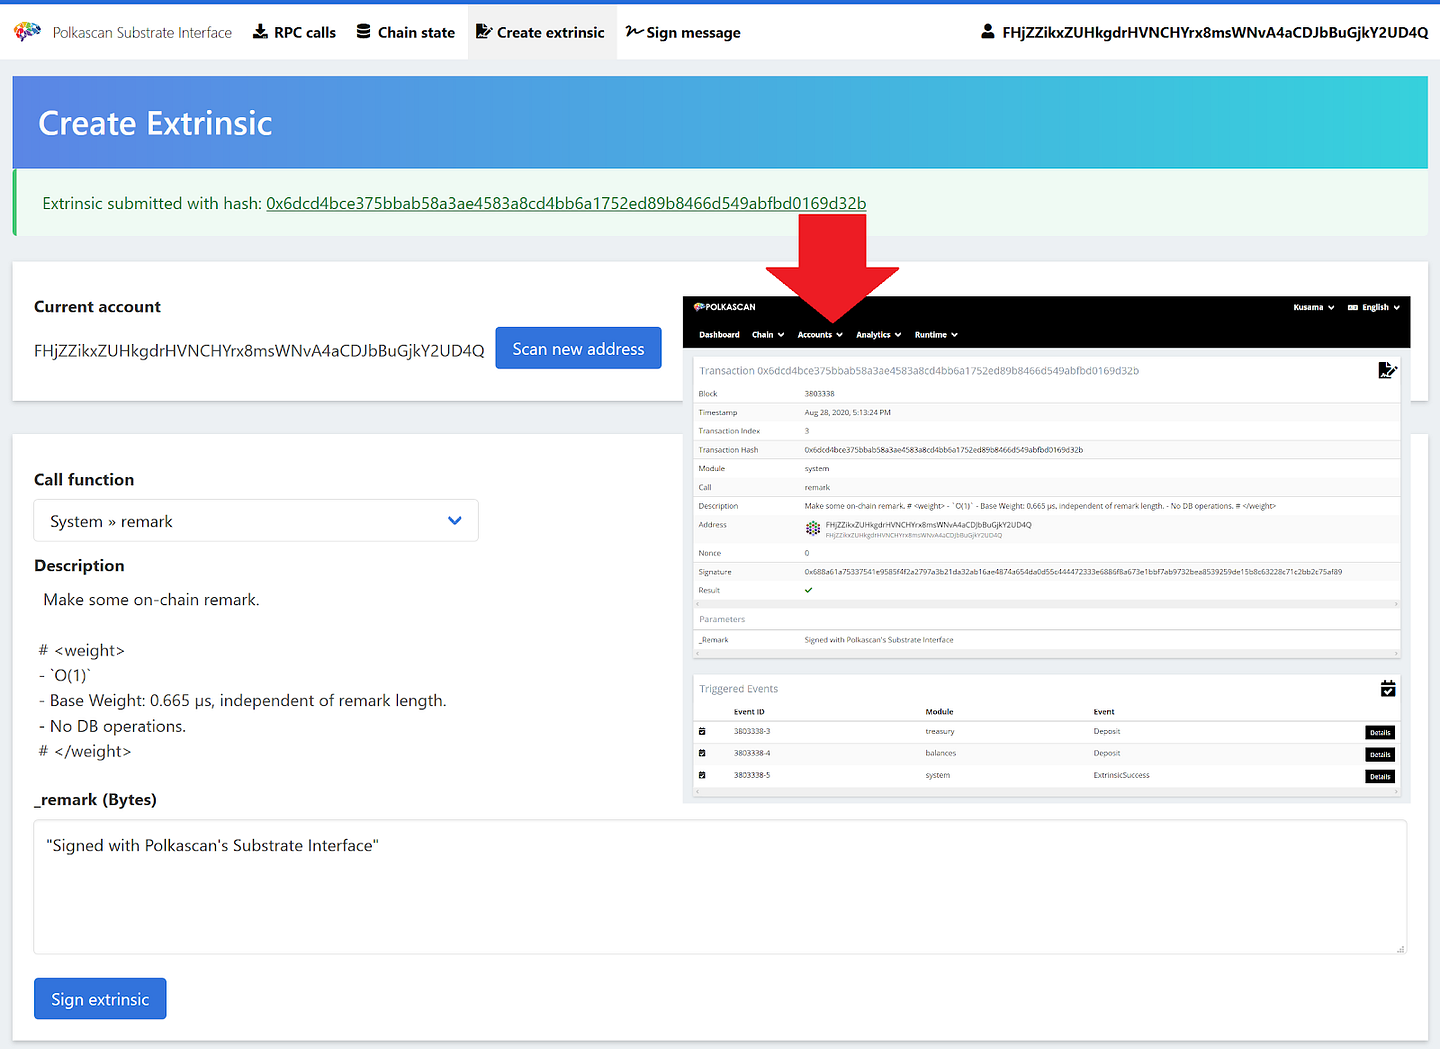The image size is (1440, 1049).
Task: Click the submitted extrinsic hash link
Action: (566, 203)
